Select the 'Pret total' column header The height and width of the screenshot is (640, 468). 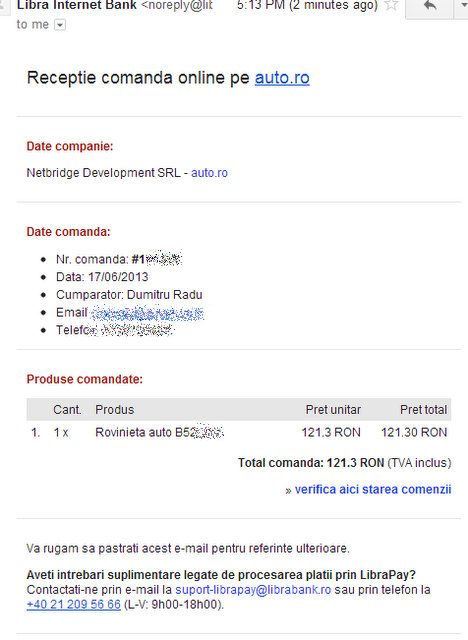tap(424, 409)
